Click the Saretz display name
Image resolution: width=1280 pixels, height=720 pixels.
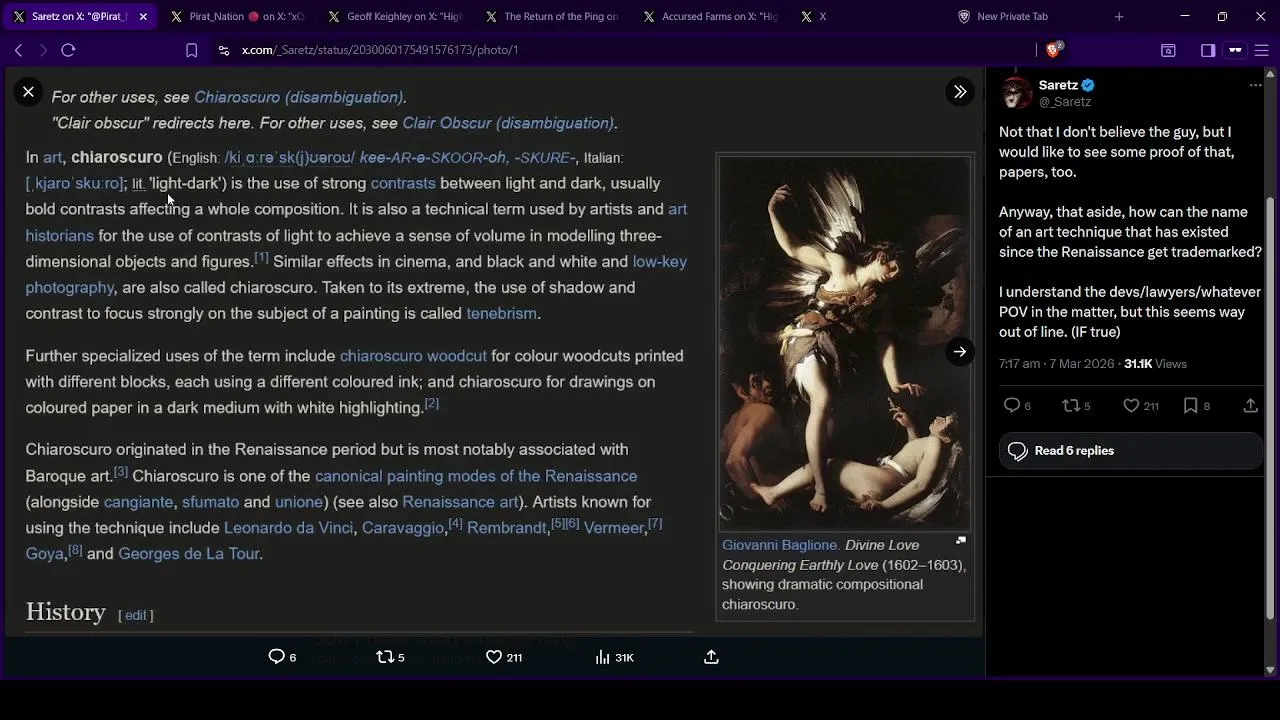[x=1058, y=85]
